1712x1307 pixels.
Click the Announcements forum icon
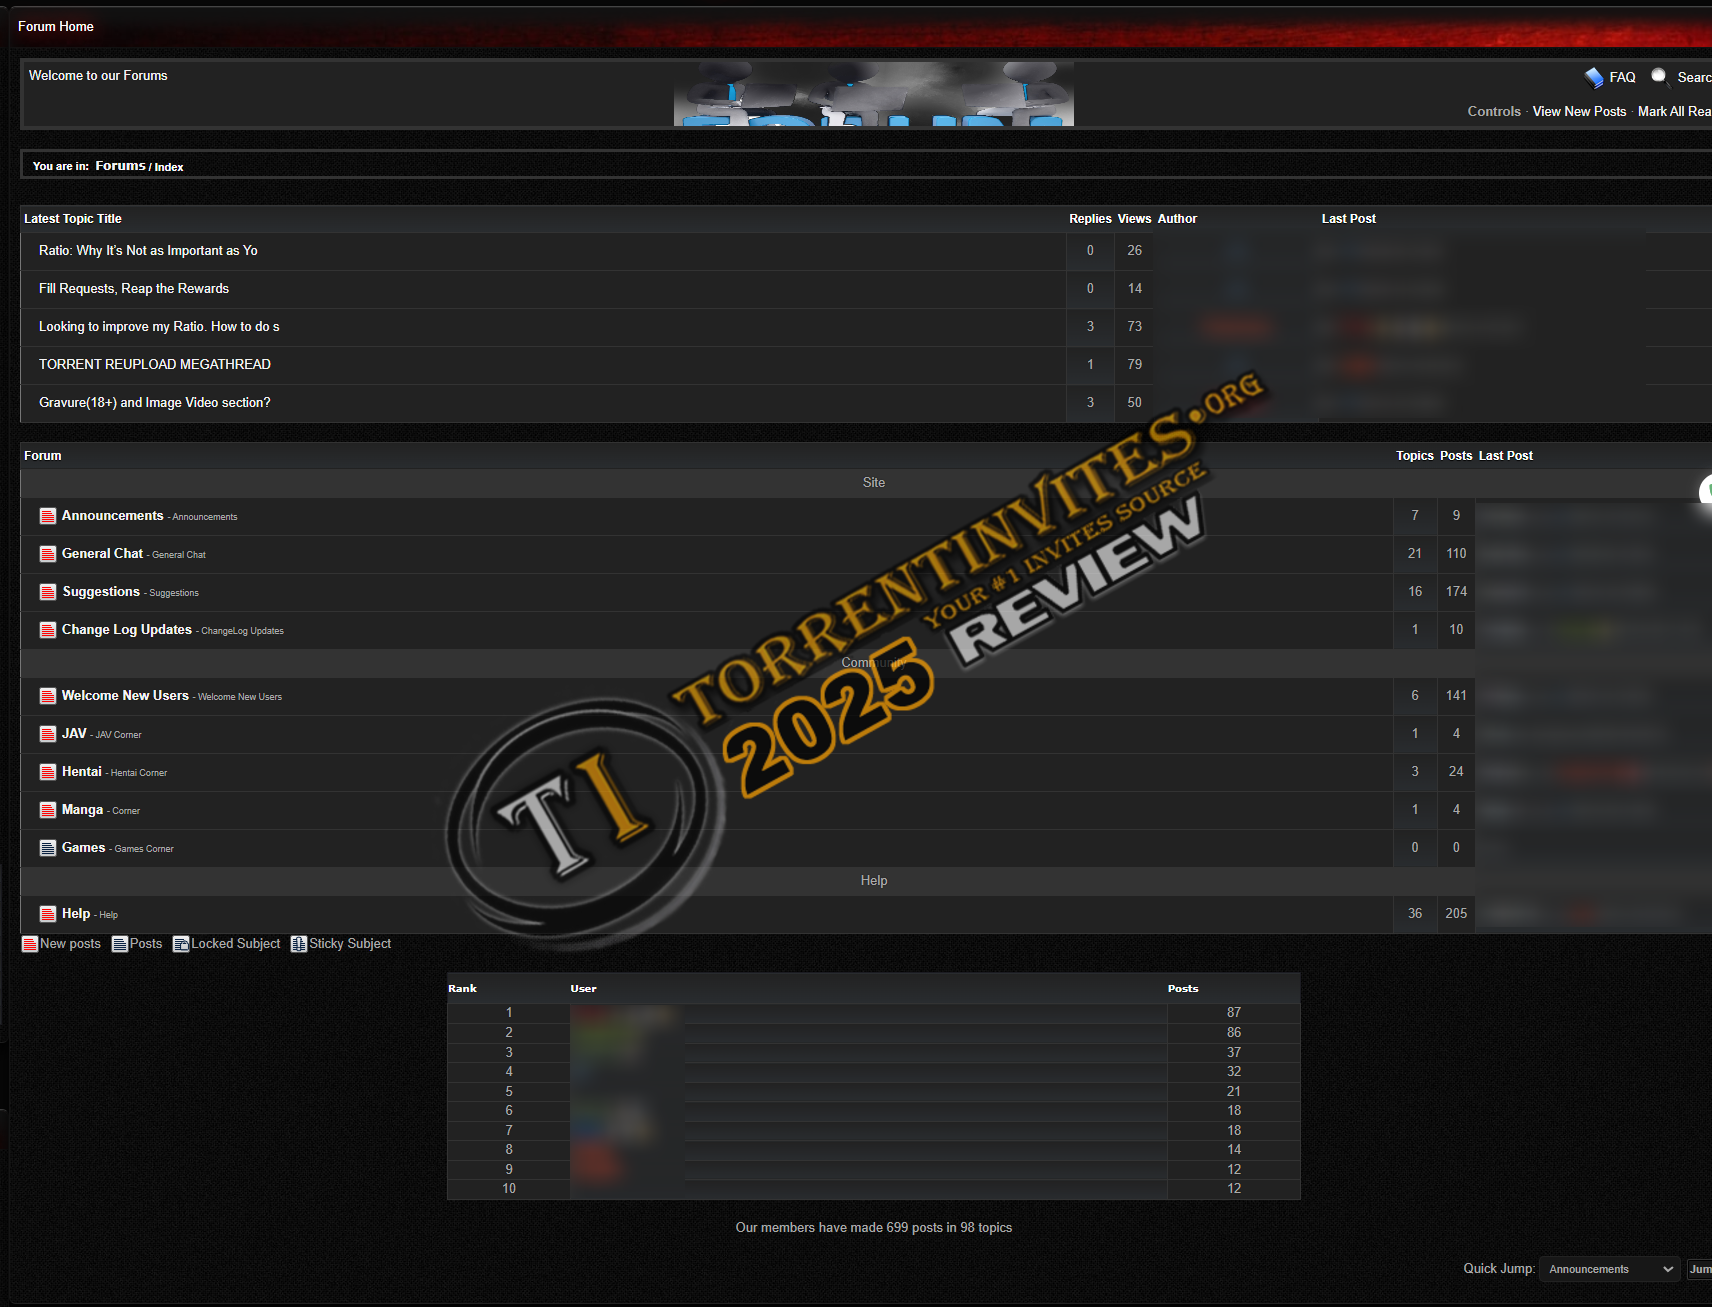click(x=47, y=516)
